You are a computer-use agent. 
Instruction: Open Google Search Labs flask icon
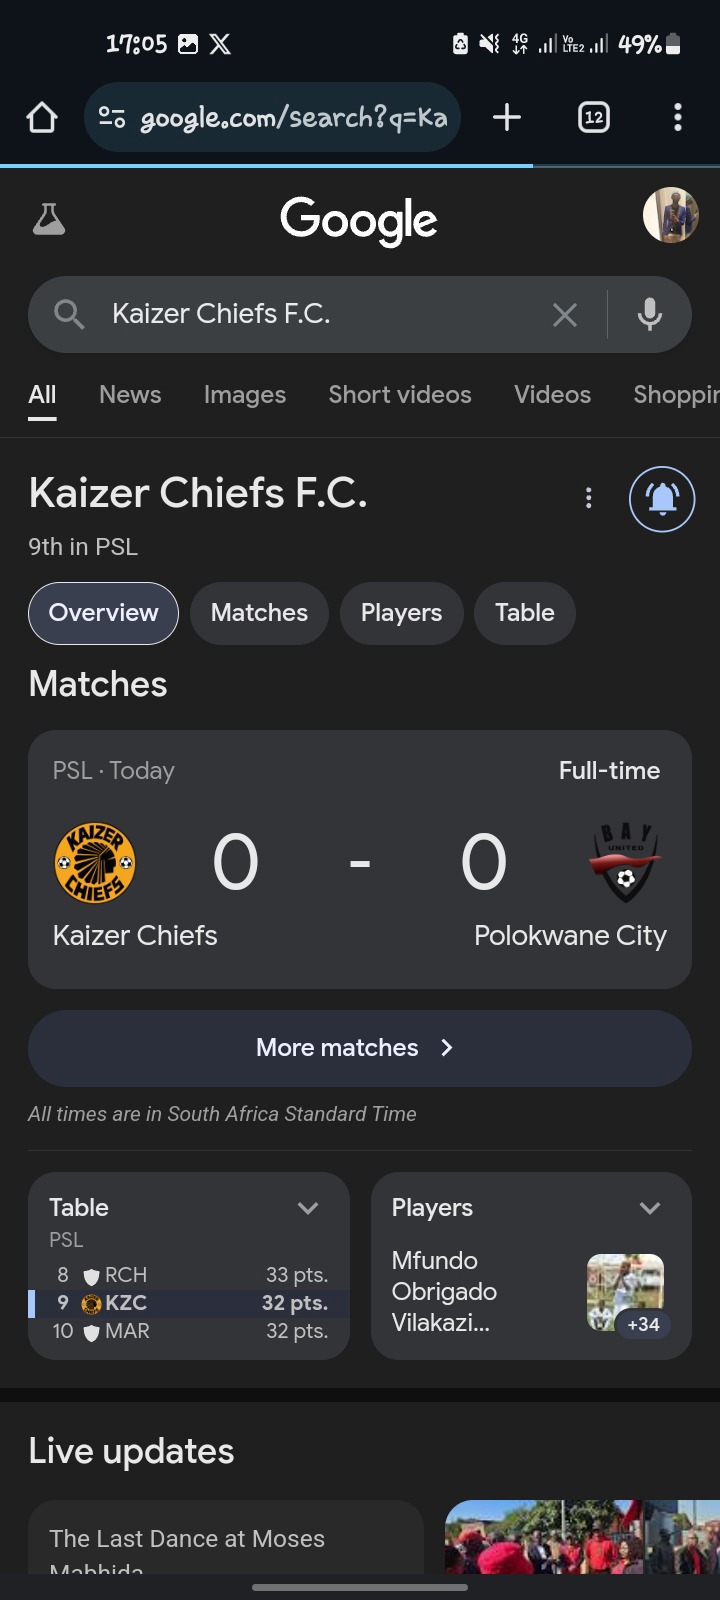[49, 219]
